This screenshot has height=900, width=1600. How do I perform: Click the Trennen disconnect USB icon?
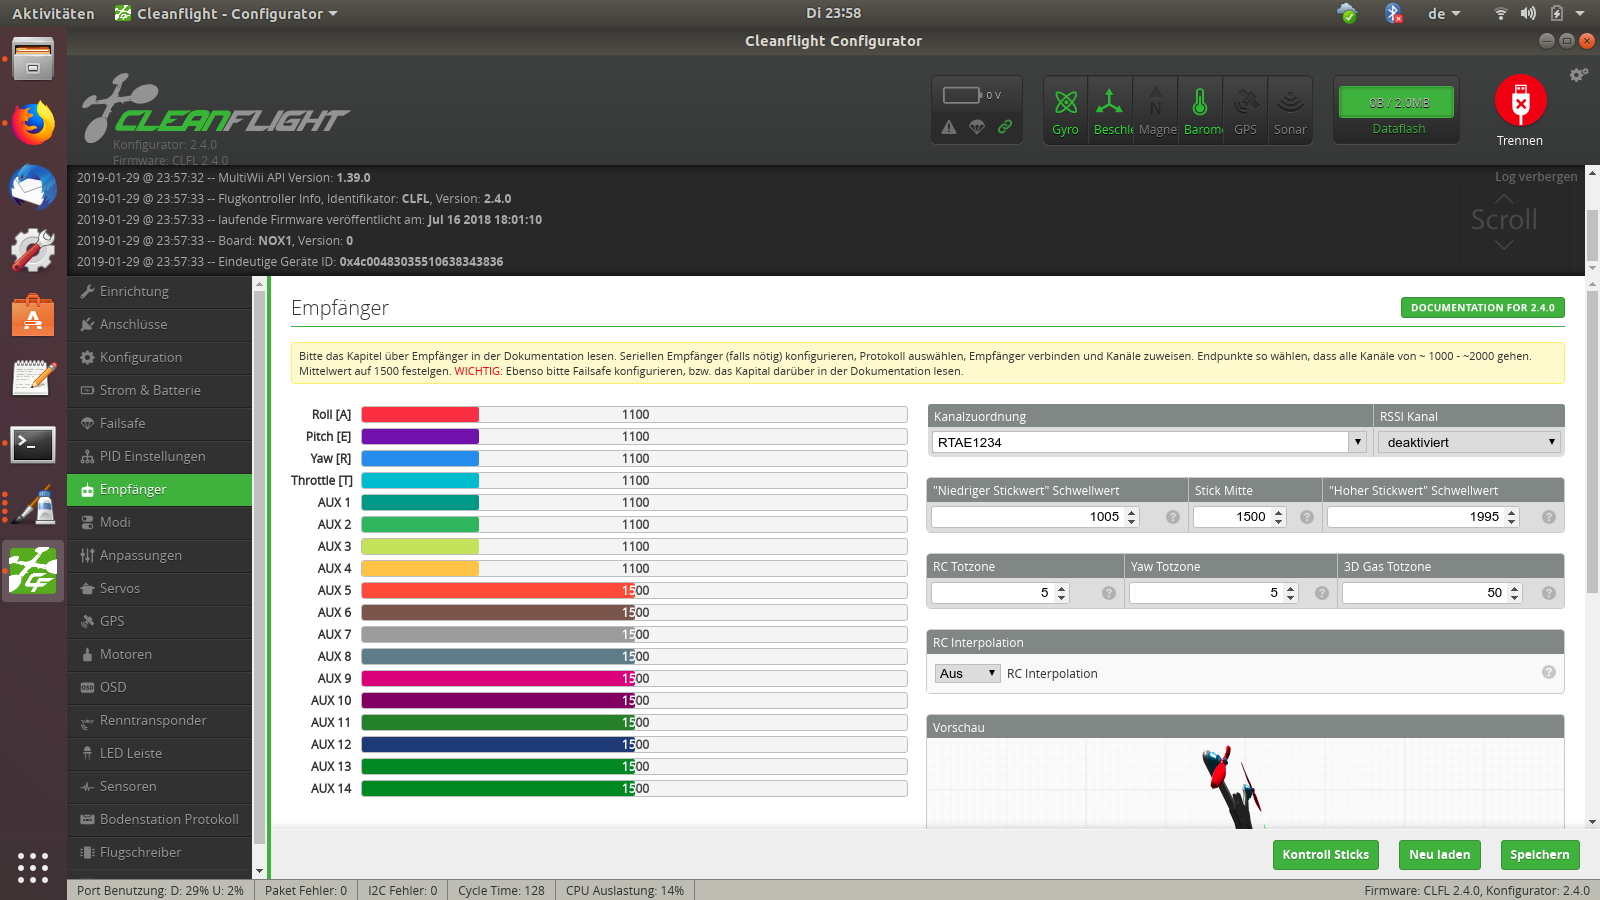click(x=1520, y=101)
